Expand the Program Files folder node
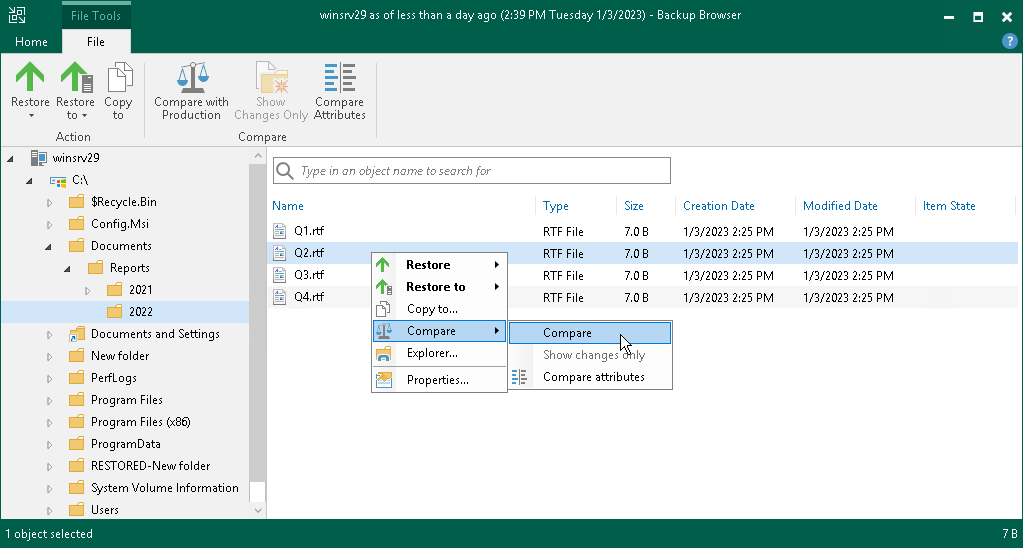The image size is (1023, 548). [x=49, y=401]
